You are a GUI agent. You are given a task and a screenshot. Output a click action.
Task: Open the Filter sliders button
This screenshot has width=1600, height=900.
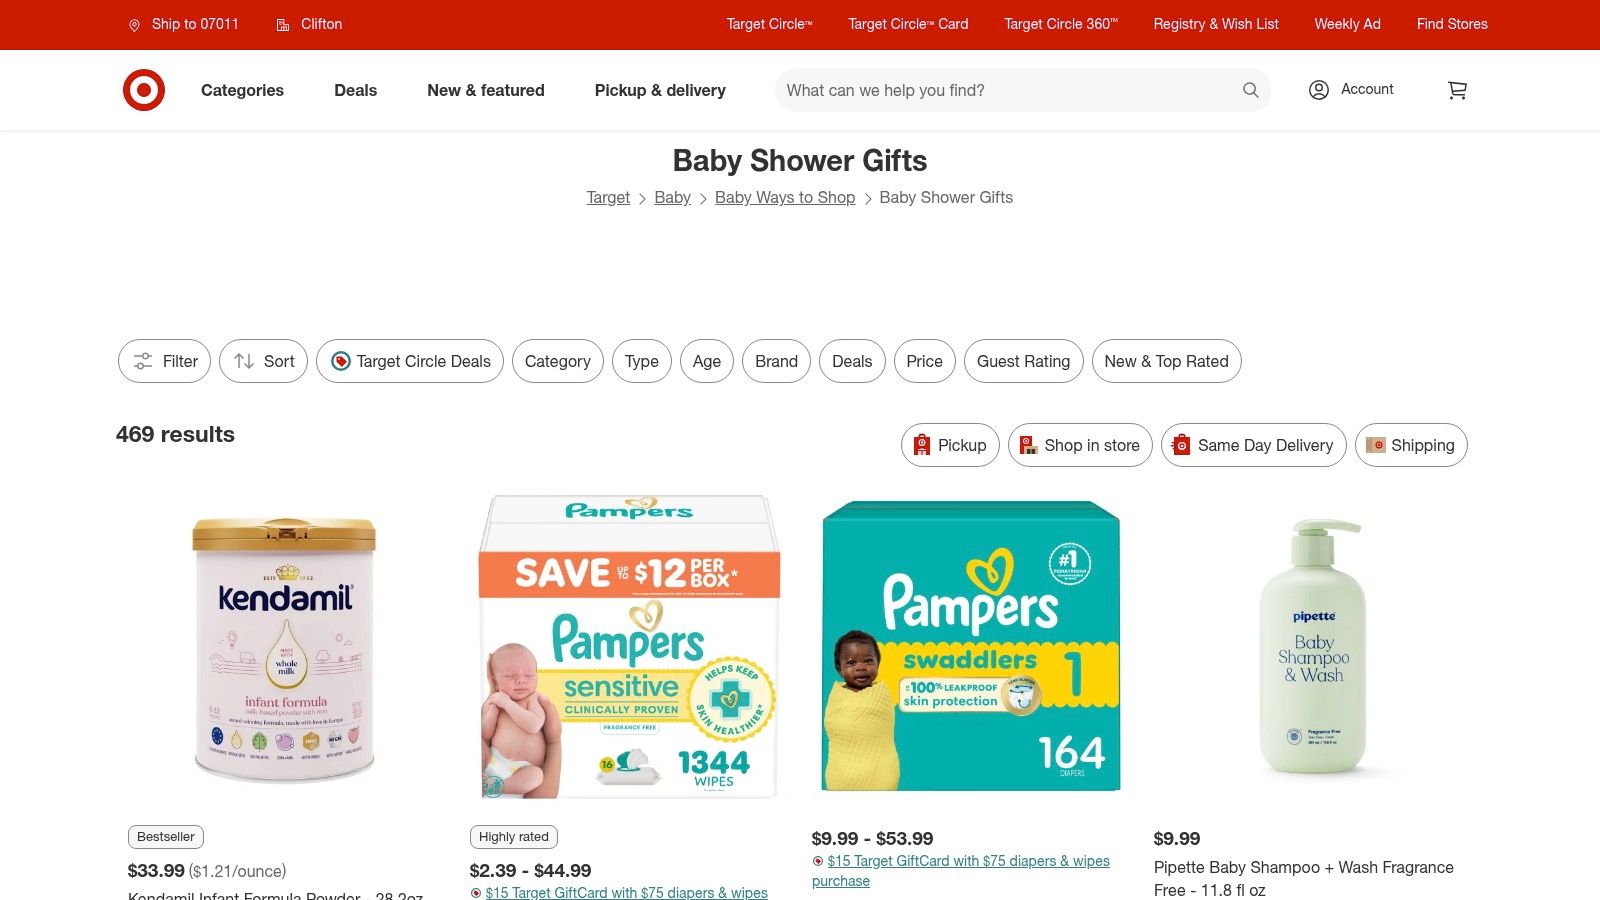(x=164, y=361)
